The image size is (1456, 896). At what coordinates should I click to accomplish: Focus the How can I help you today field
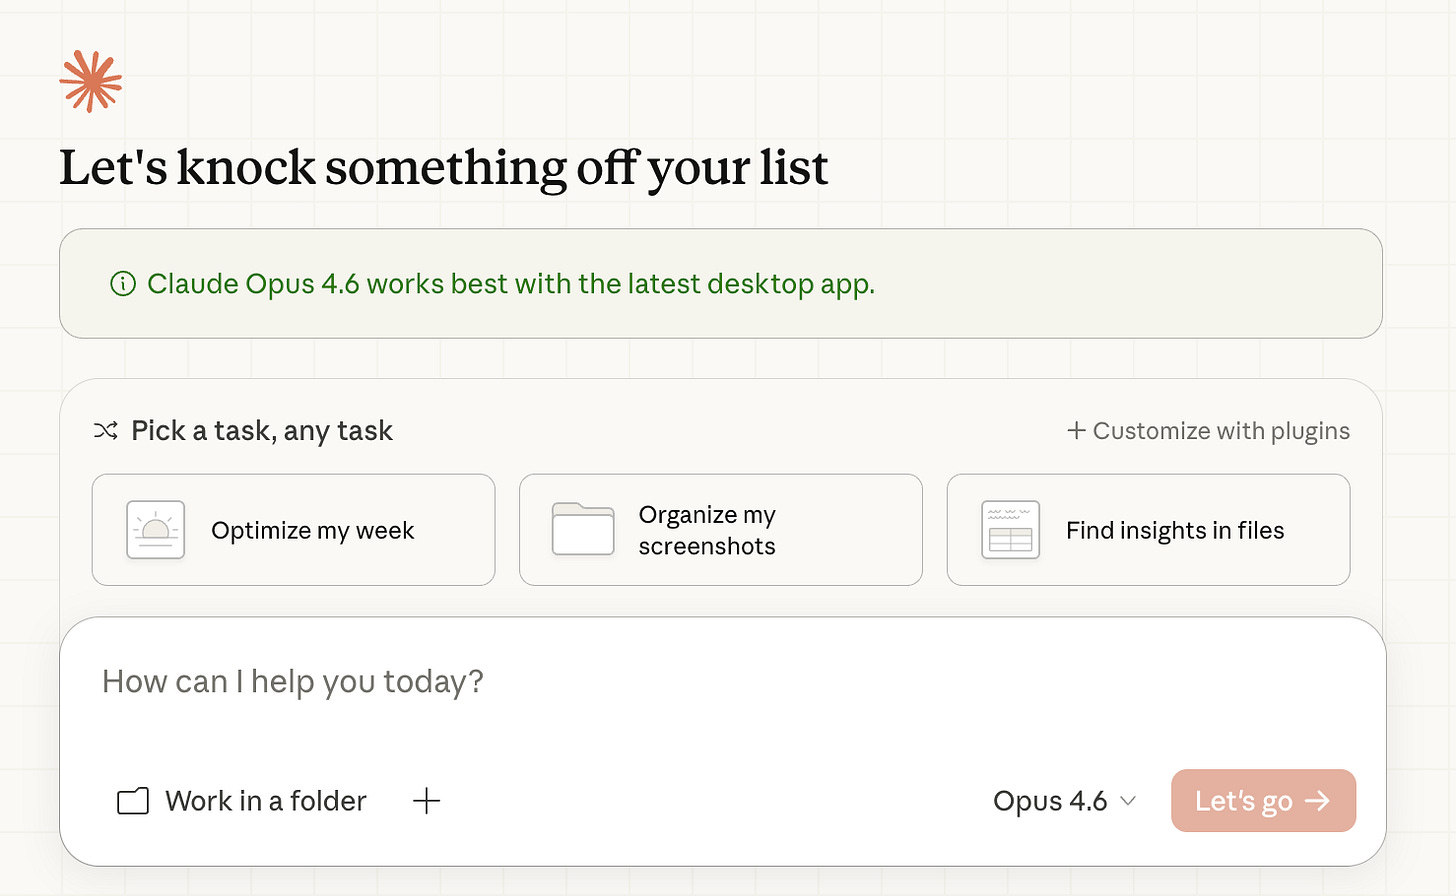click(723, 682)
